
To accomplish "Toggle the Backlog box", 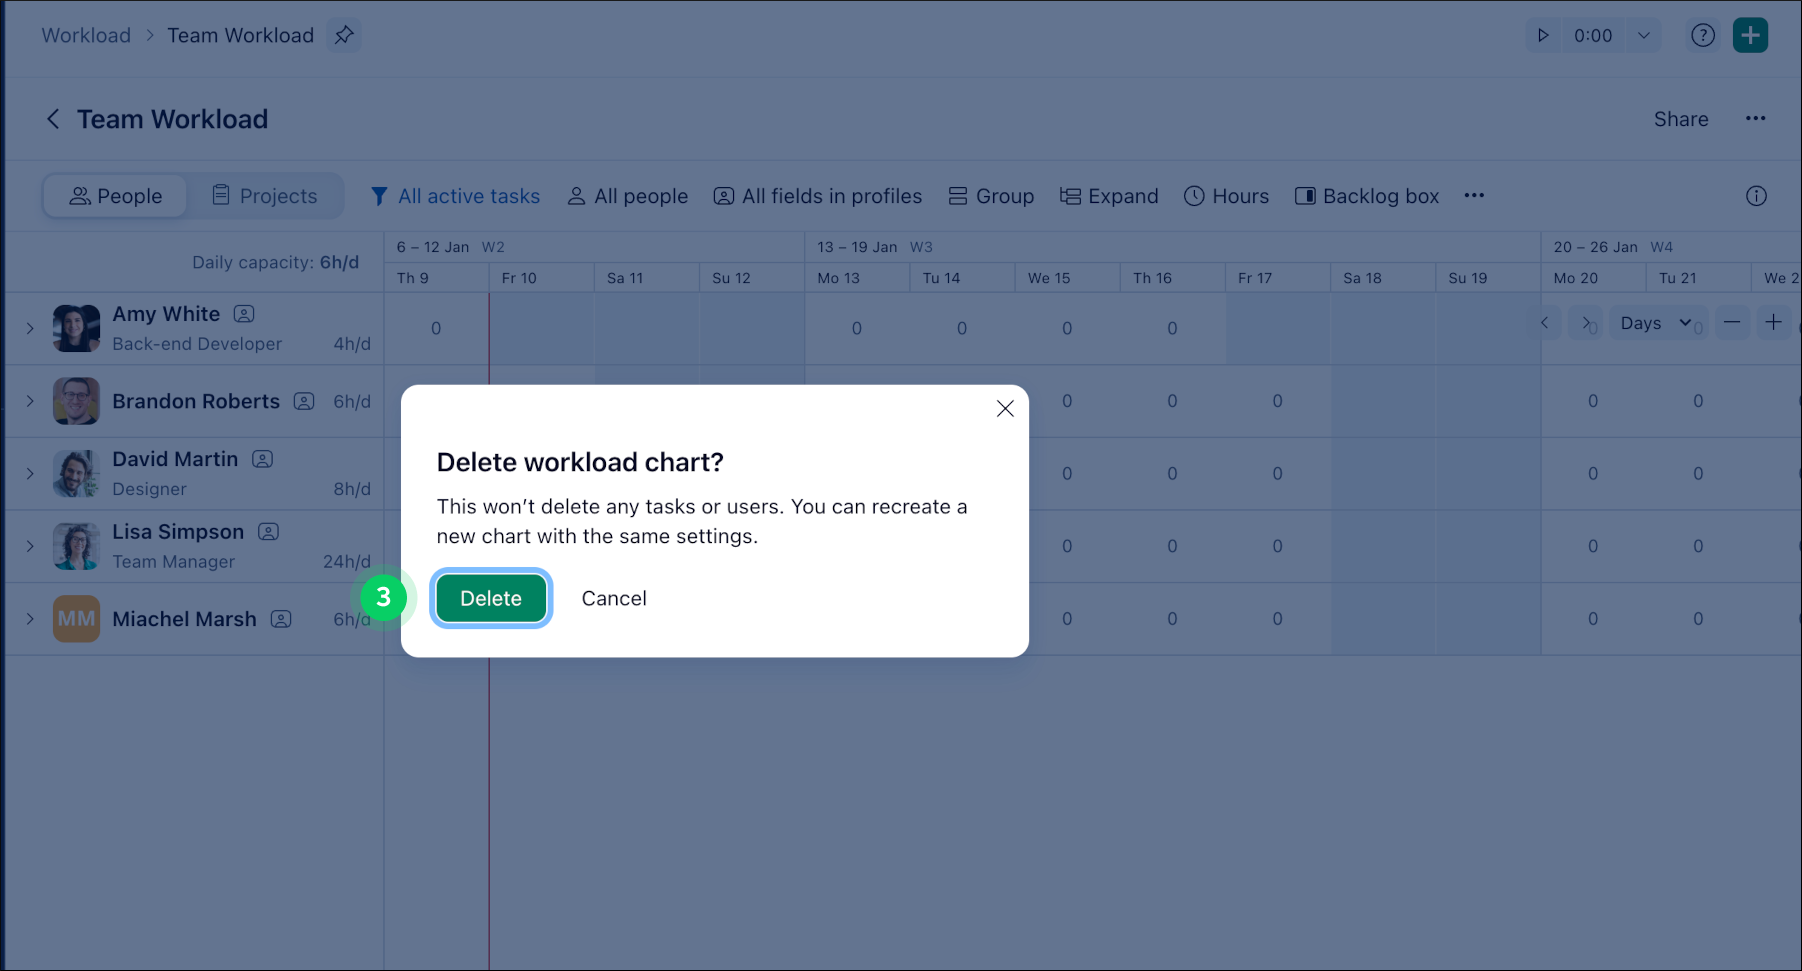I will [1367, 196].
